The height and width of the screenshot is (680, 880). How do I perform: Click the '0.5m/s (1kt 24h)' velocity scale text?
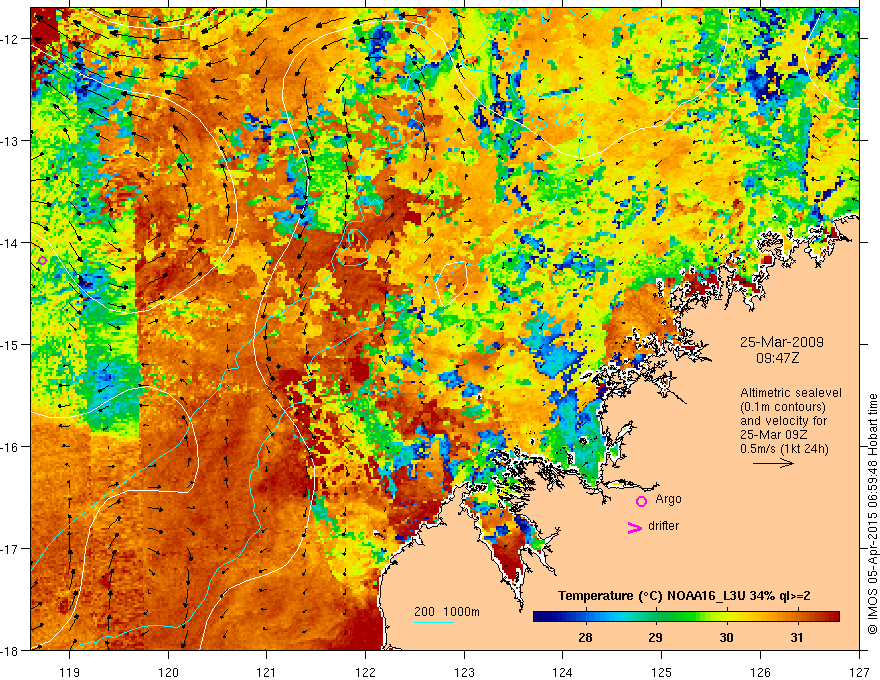coord(785,449)
